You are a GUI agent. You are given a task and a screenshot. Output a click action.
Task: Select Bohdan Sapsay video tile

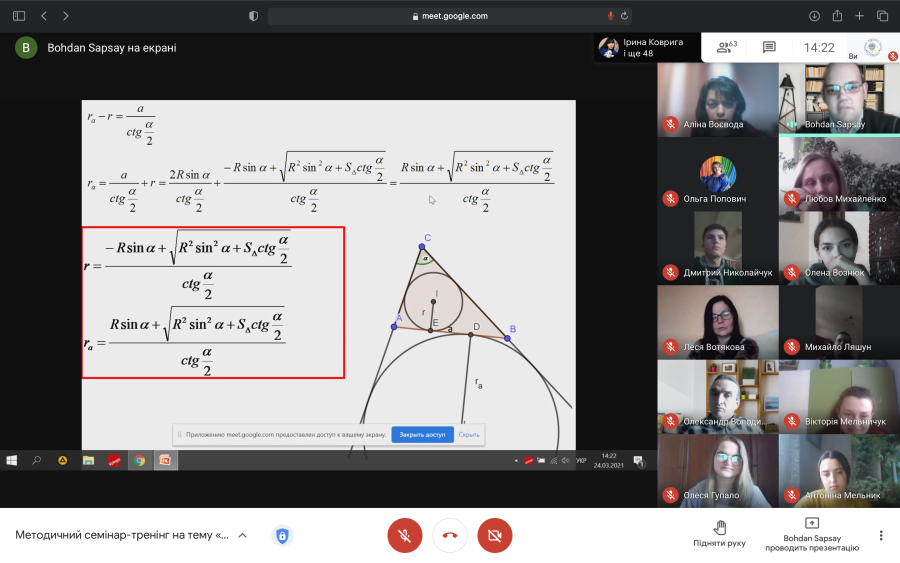[x=839, y=100]
